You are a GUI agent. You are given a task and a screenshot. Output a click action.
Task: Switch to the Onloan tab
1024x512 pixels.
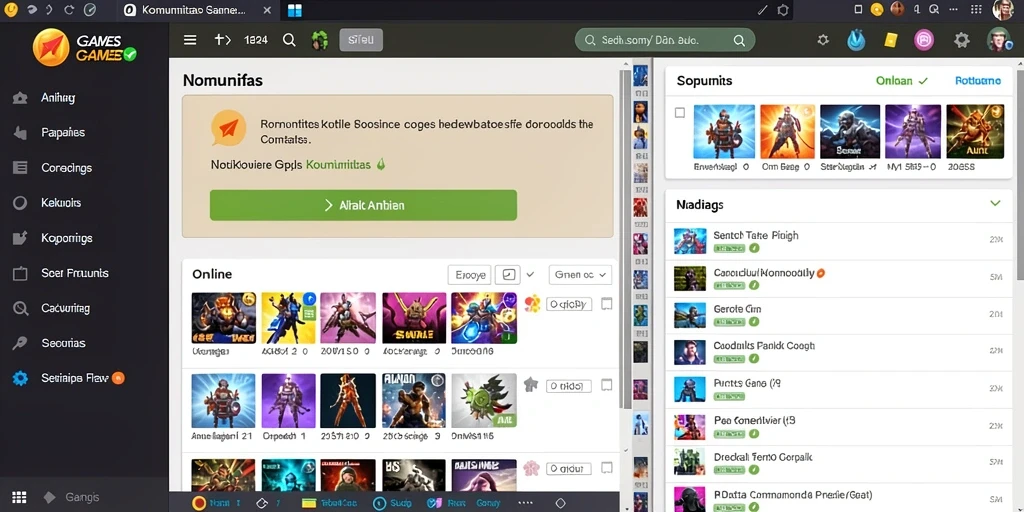point(901,81)
